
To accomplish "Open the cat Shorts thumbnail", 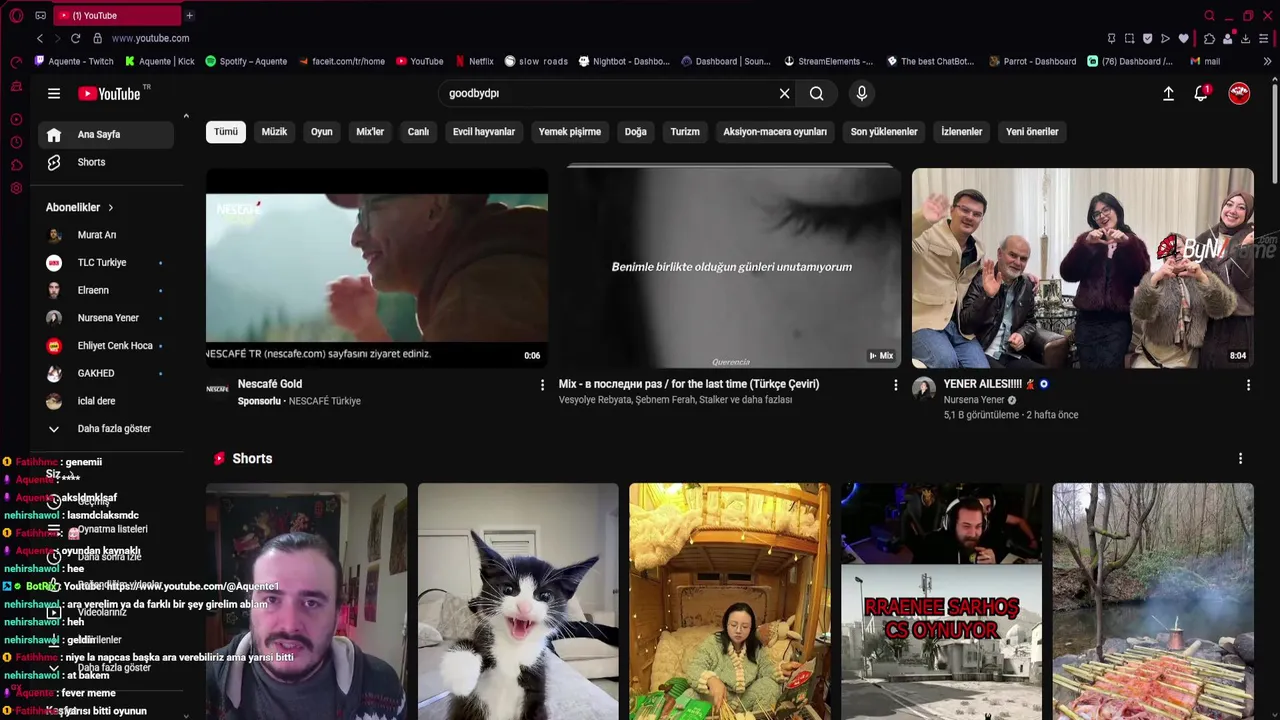I will [518, 601].
